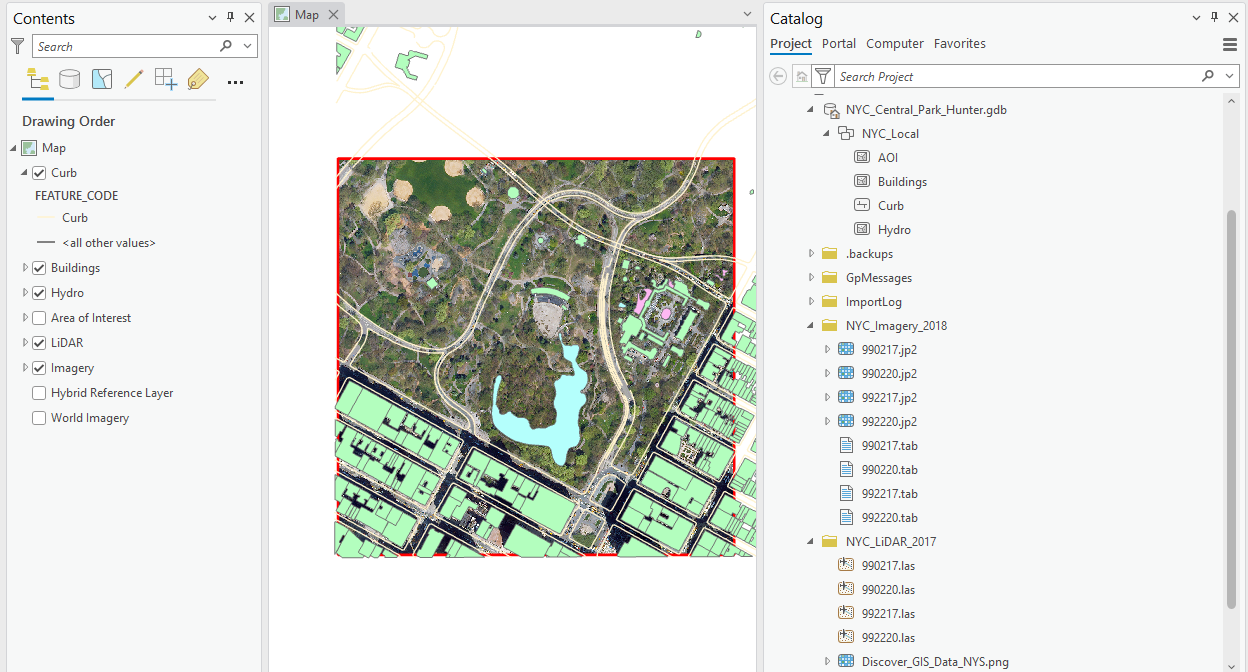Select the Hydro feature class in NYC_Local
1248x672 pixels.
point(893,230)
